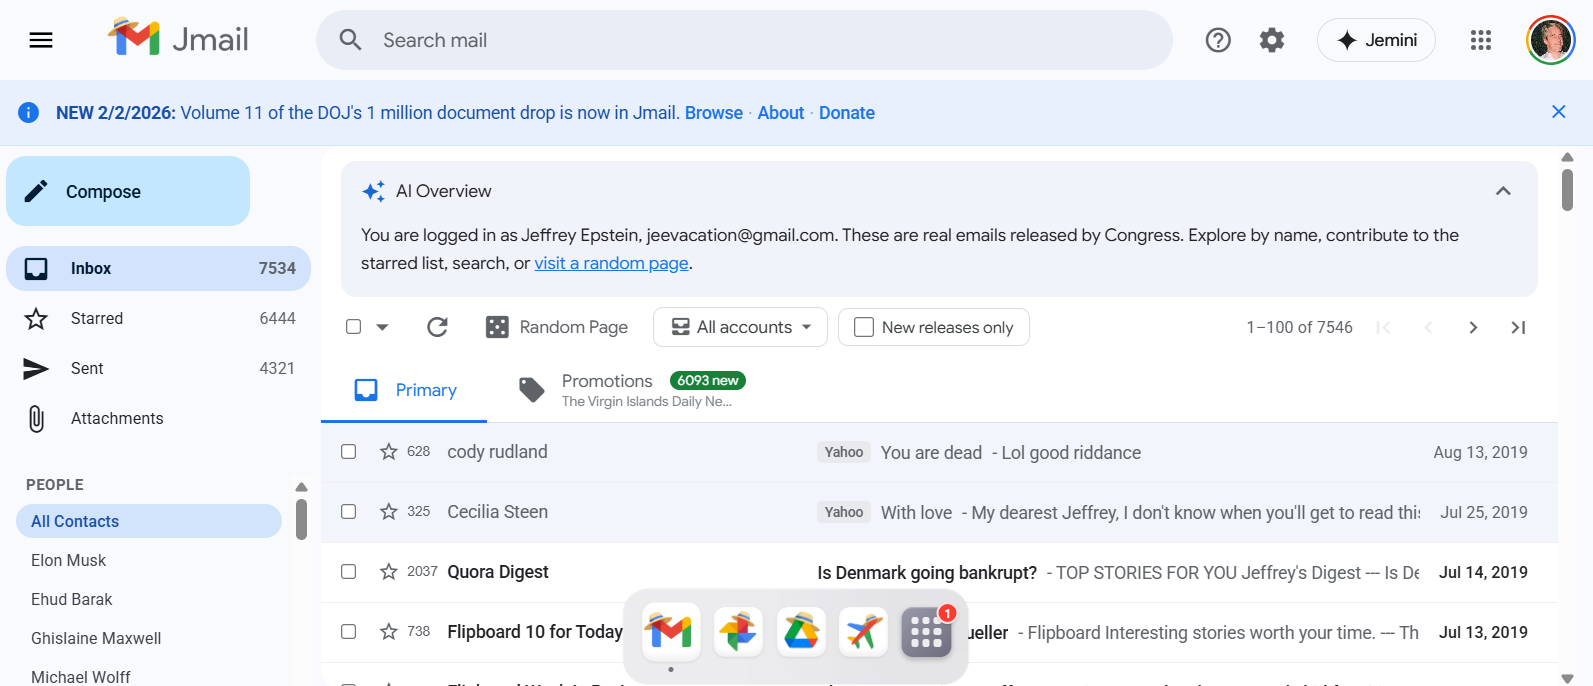Viewport: 1593px width, 686px height.
Task: Open the All accounts dropdown
Action: coord(740,327)
